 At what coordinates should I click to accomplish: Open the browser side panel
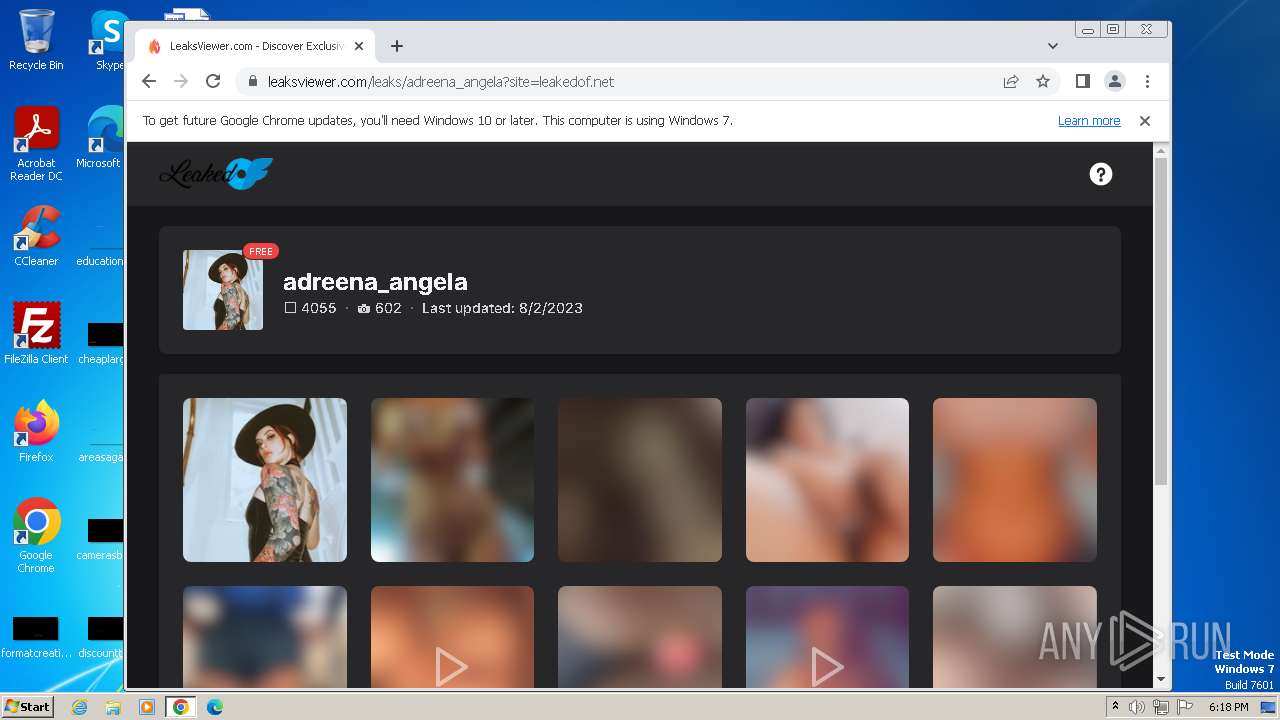coord(1083,81)
